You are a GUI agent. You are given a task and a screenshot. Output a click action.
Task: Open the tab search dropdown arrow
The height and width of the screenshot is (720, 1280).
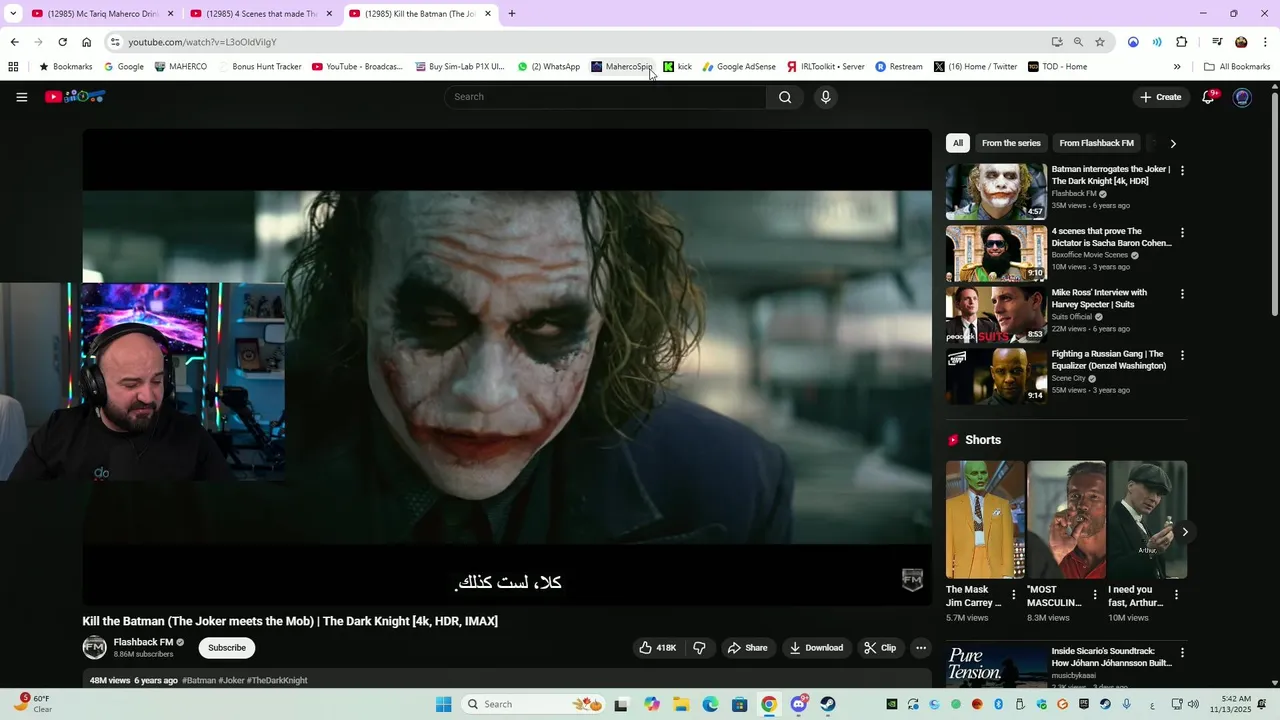pos(13,14)
